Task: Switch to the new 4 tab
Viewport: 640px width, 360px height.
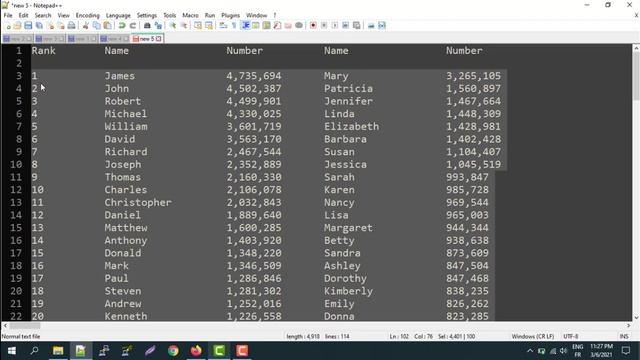Action: tap(114, 39)
